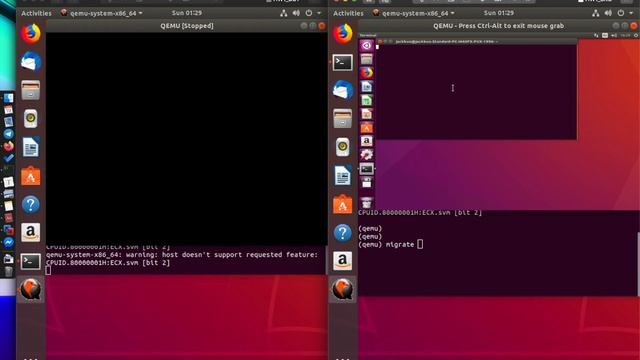Click Activities on the left desktop

[x=36, y=13]
